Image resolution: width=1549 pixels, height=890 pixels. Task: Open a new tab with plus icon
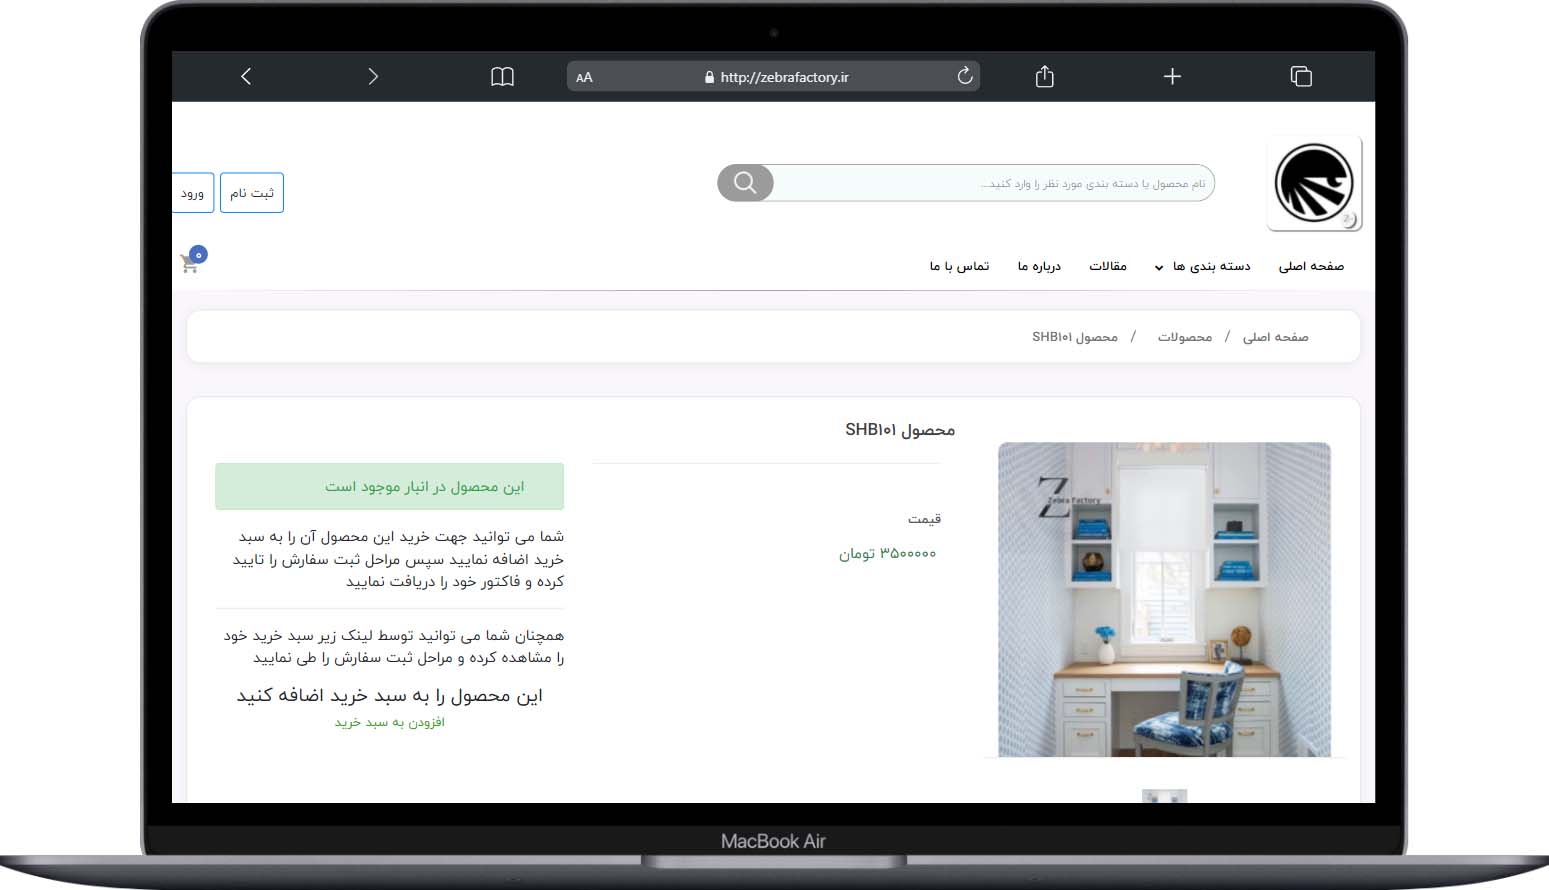click(x=1172, y=76)
